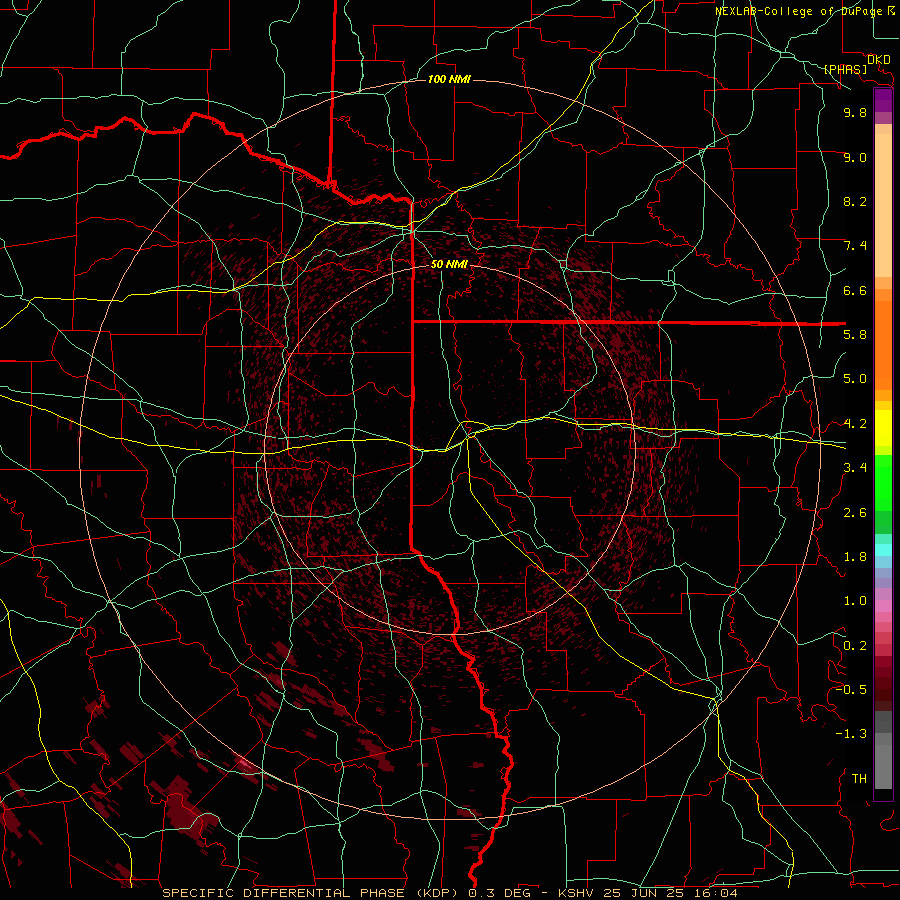
Task: Click the 5.8 value on color scale
Action: click(855, 335)
